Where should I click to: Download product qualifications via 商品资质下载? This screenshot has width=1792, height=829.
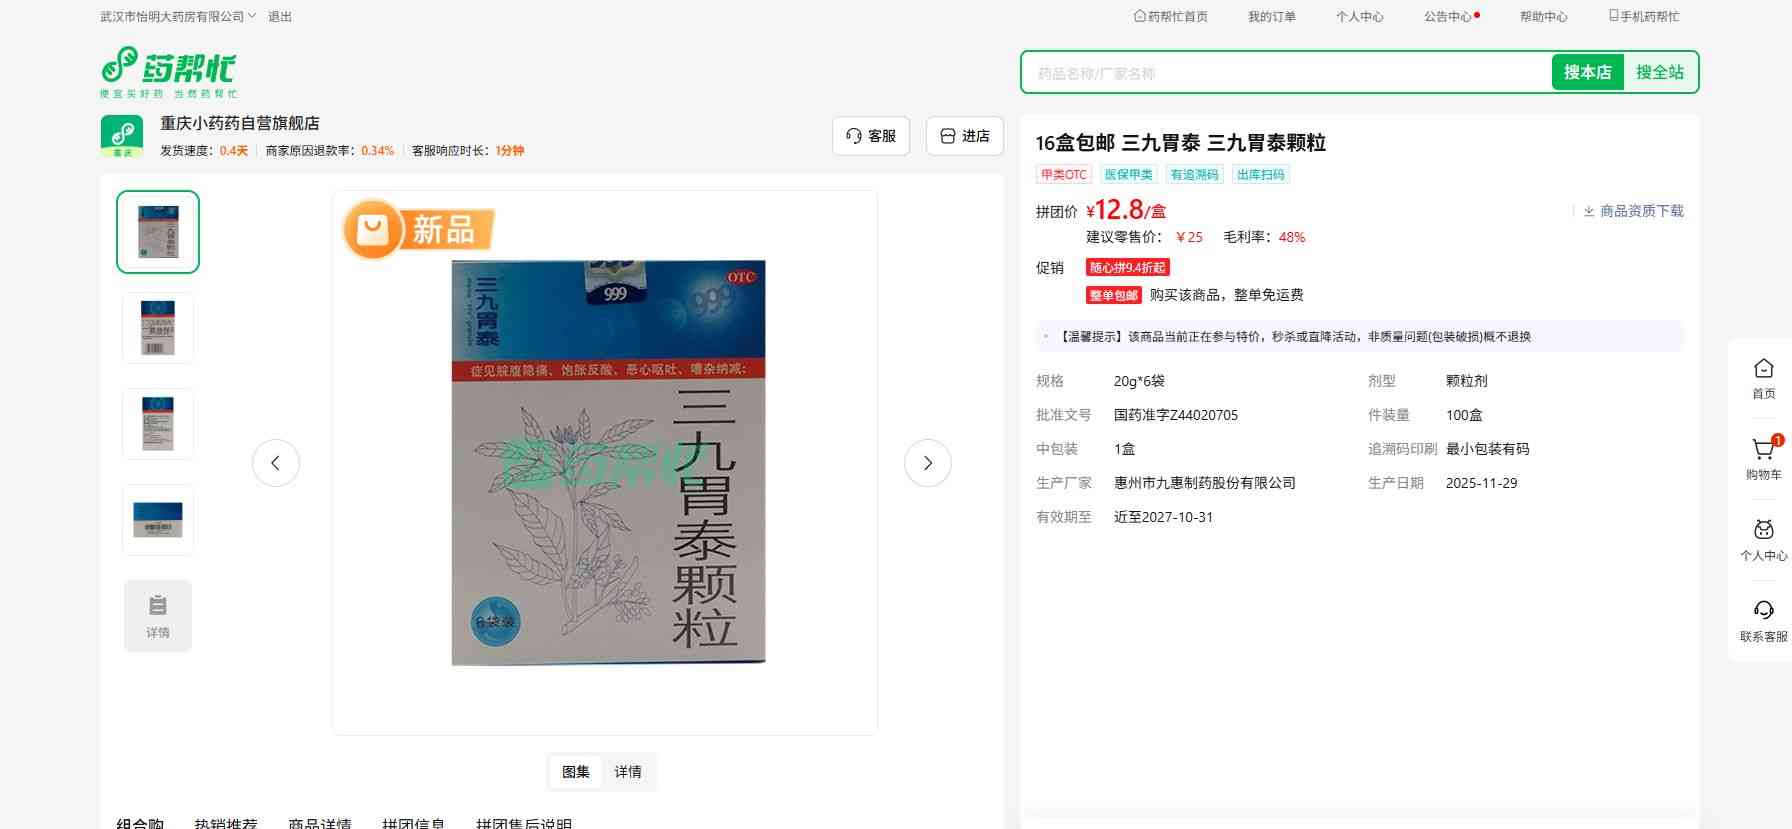click(1633, 211)
